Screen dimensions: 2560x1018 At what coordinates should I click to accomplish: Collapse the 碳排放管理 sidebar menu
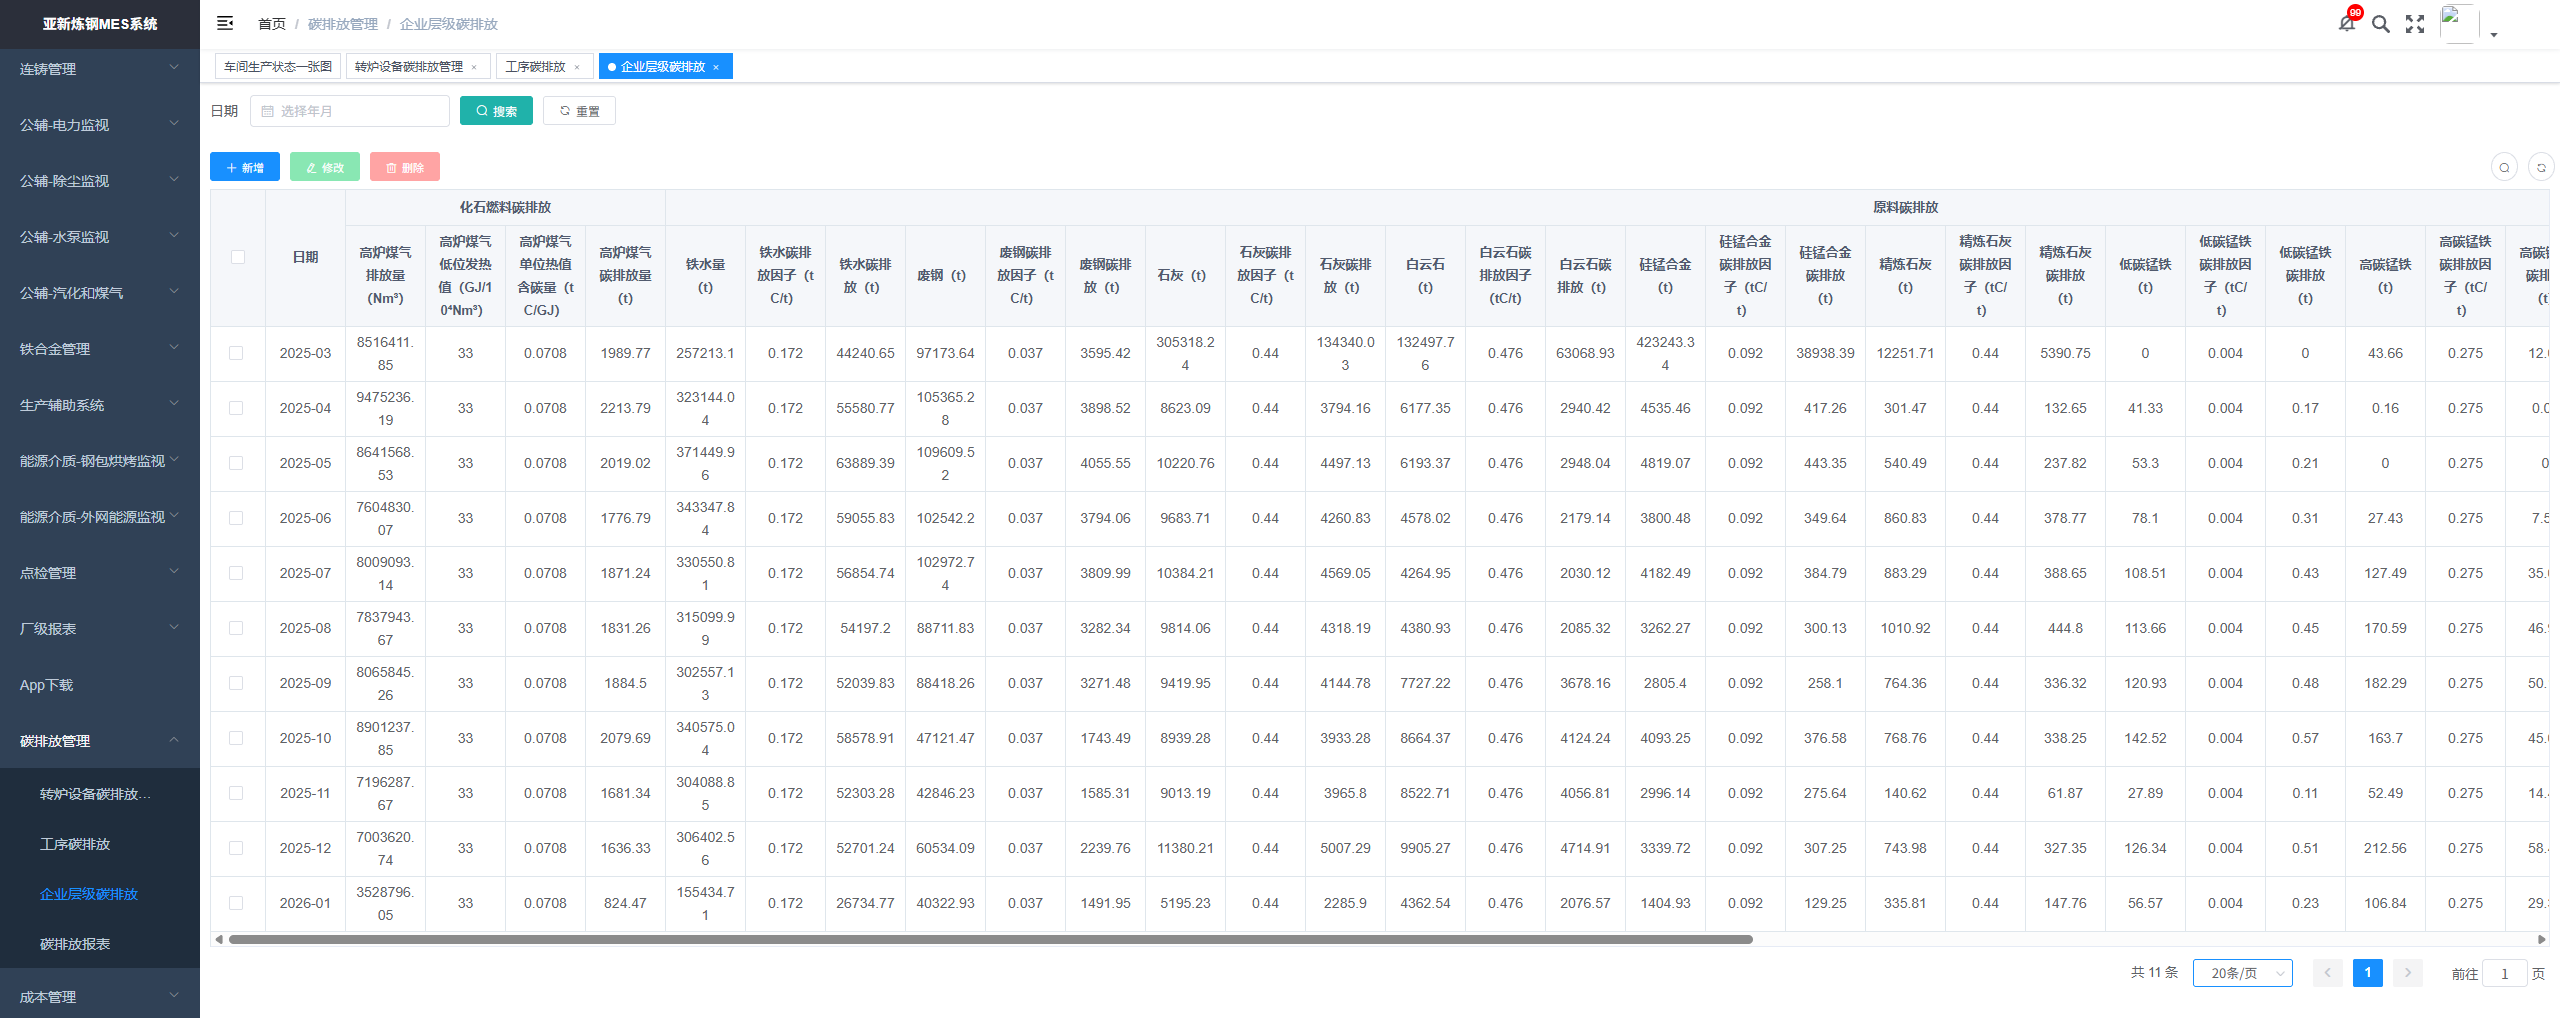[99, 741]
